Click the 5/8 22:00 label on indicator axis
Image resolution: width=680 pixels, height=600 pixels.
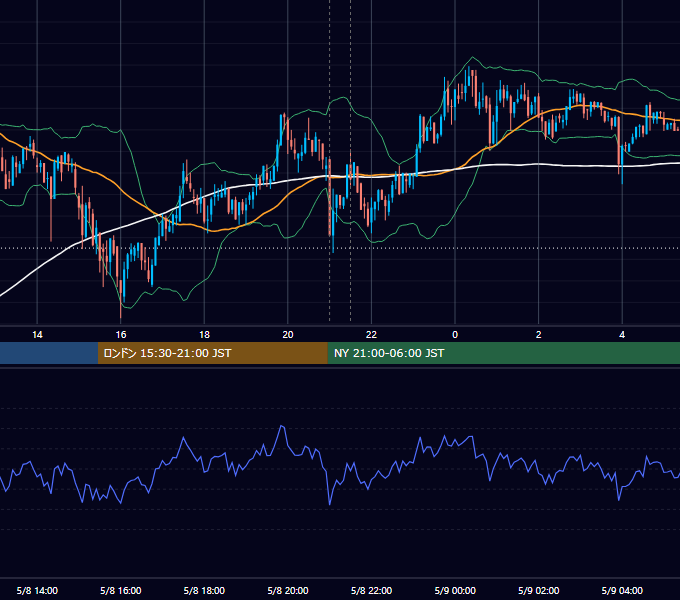point(371,590)
